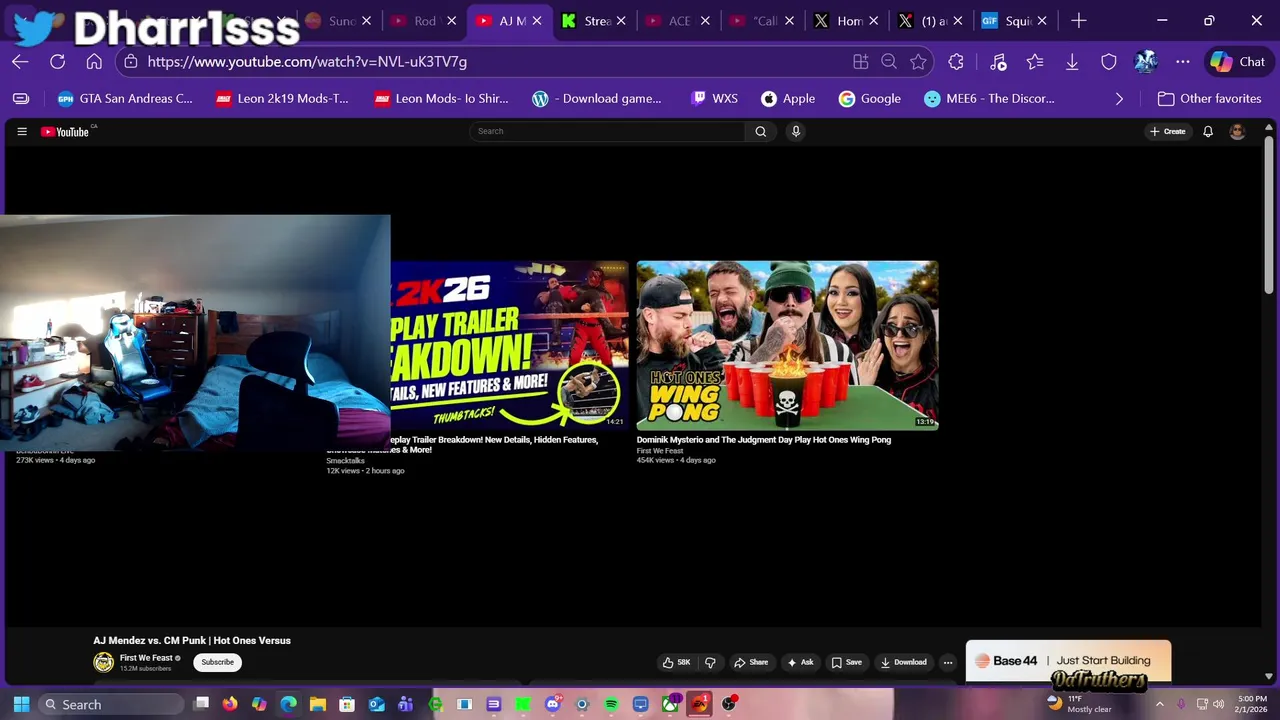Share the AJ Mendez vs. CM Punk video

pyautogui.click(x=751, y=662)
